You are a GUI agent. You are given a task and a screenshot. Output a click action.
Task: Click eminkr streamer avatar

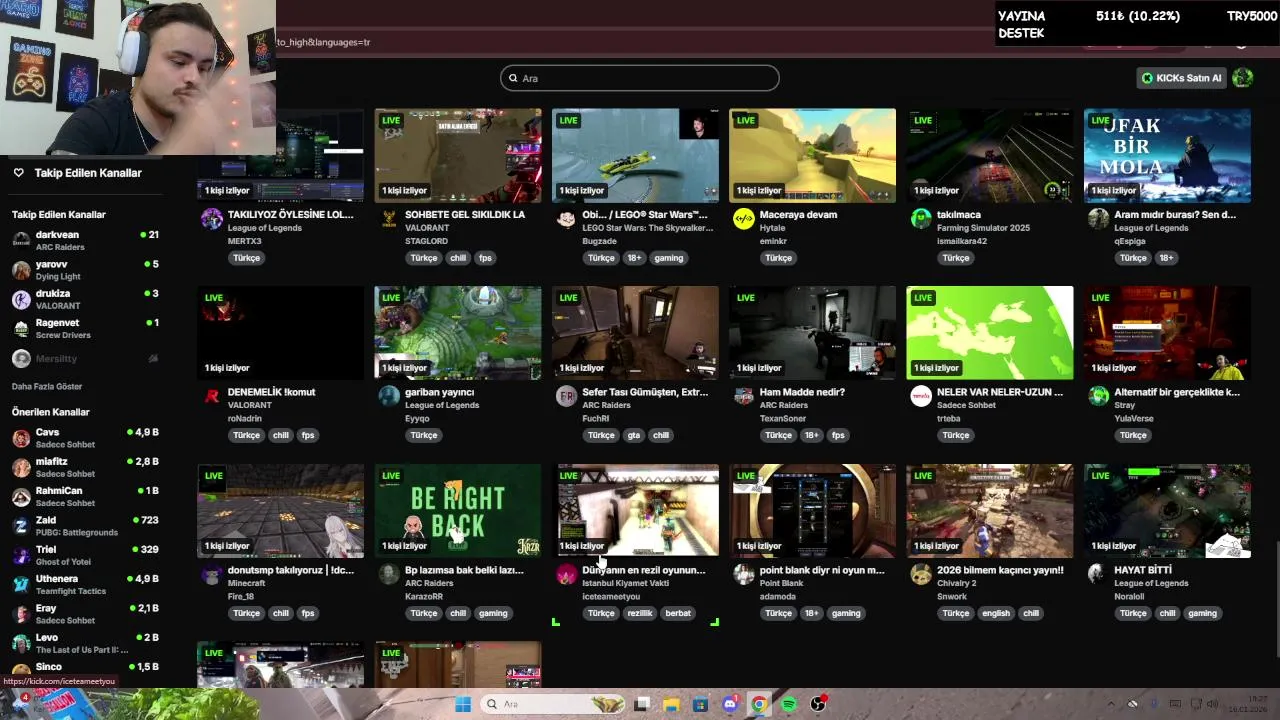743,220
